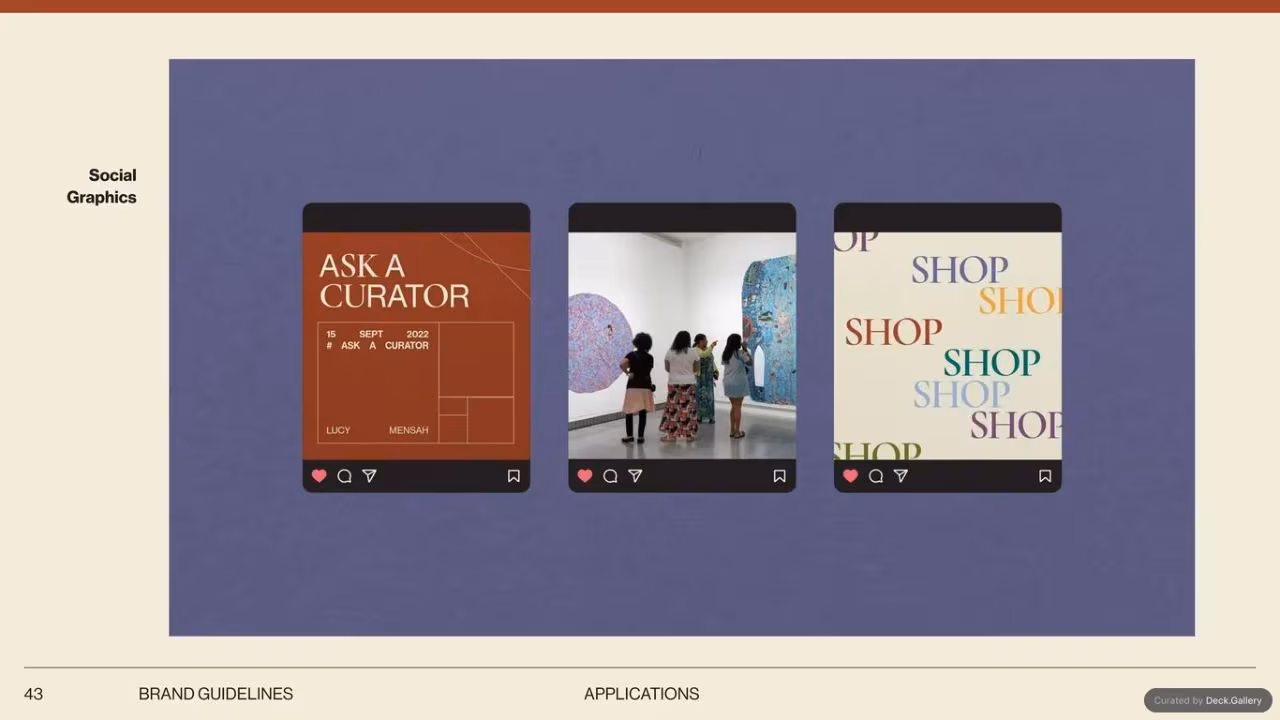Open the gallery visitors photo
Viewport: 1280px width, 720px height.
coord(682,346)
